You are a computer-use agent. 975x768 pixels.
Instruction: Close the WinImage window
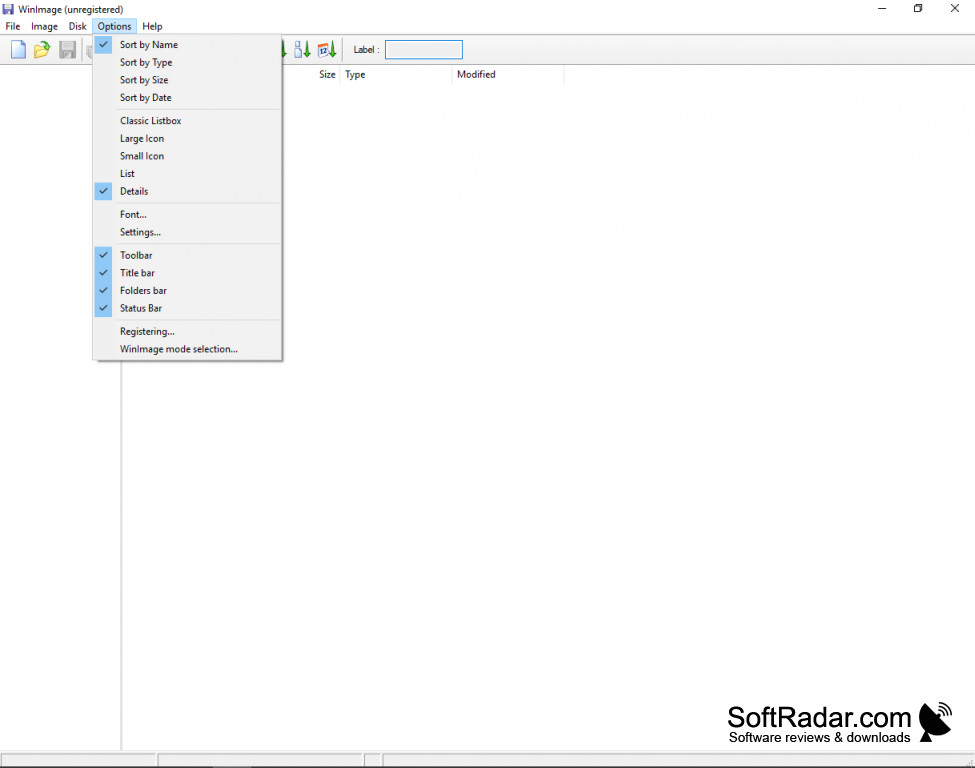pyautogui.click(x=955, y=9)
